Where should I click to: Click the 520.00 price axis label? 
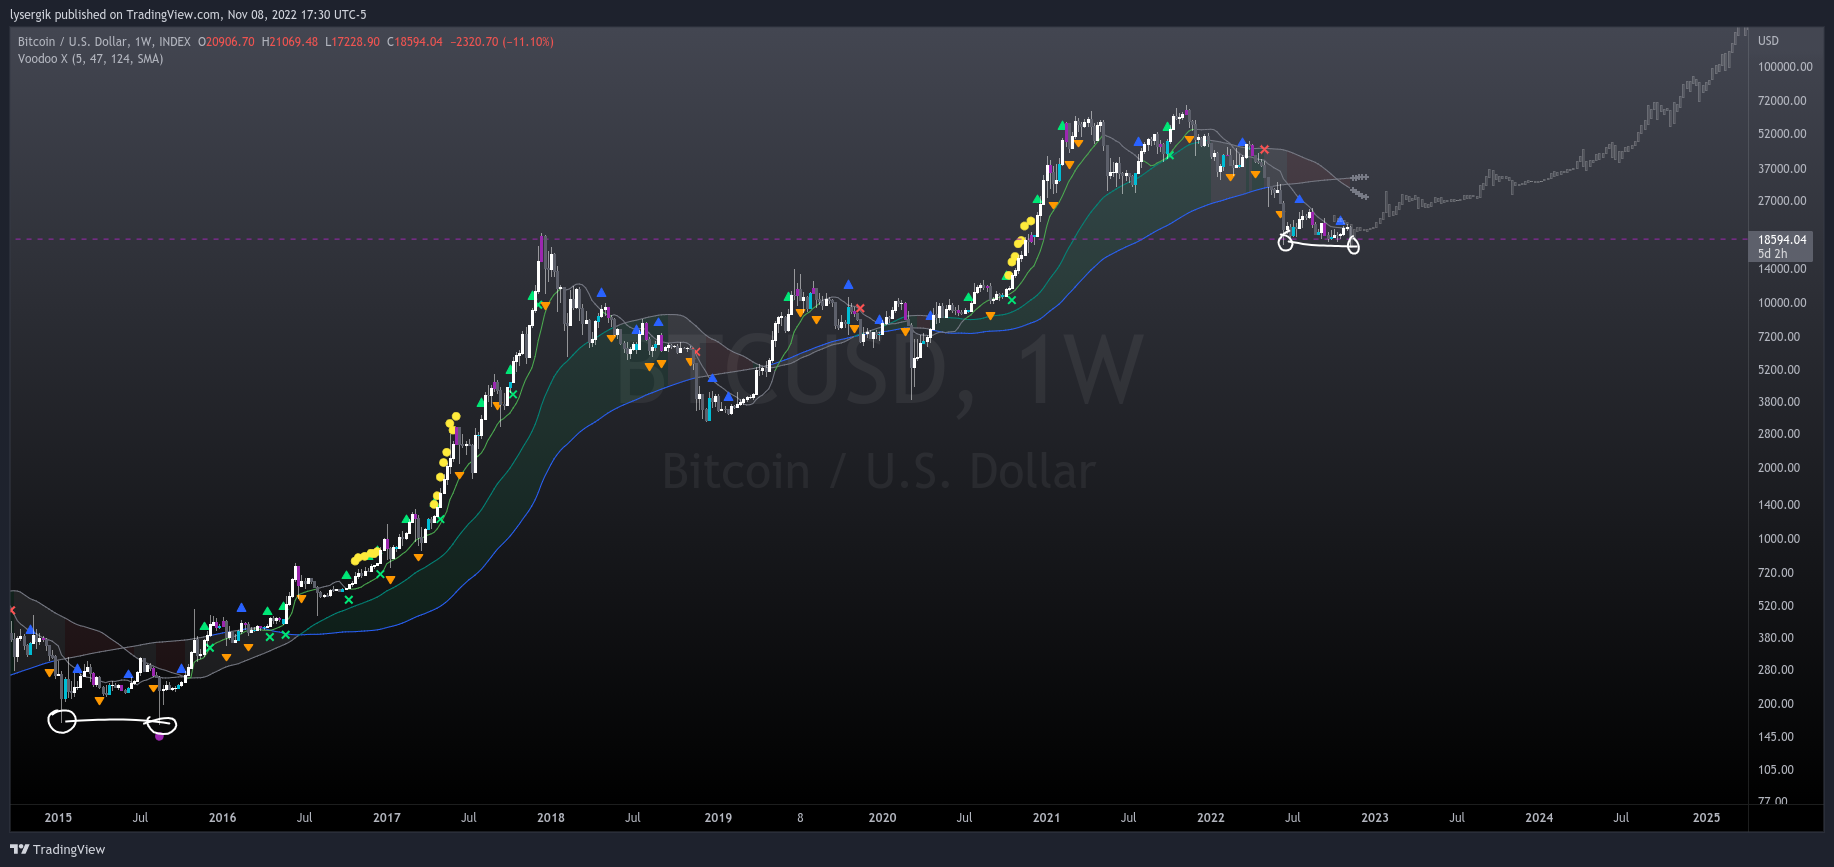point(1776,606)
